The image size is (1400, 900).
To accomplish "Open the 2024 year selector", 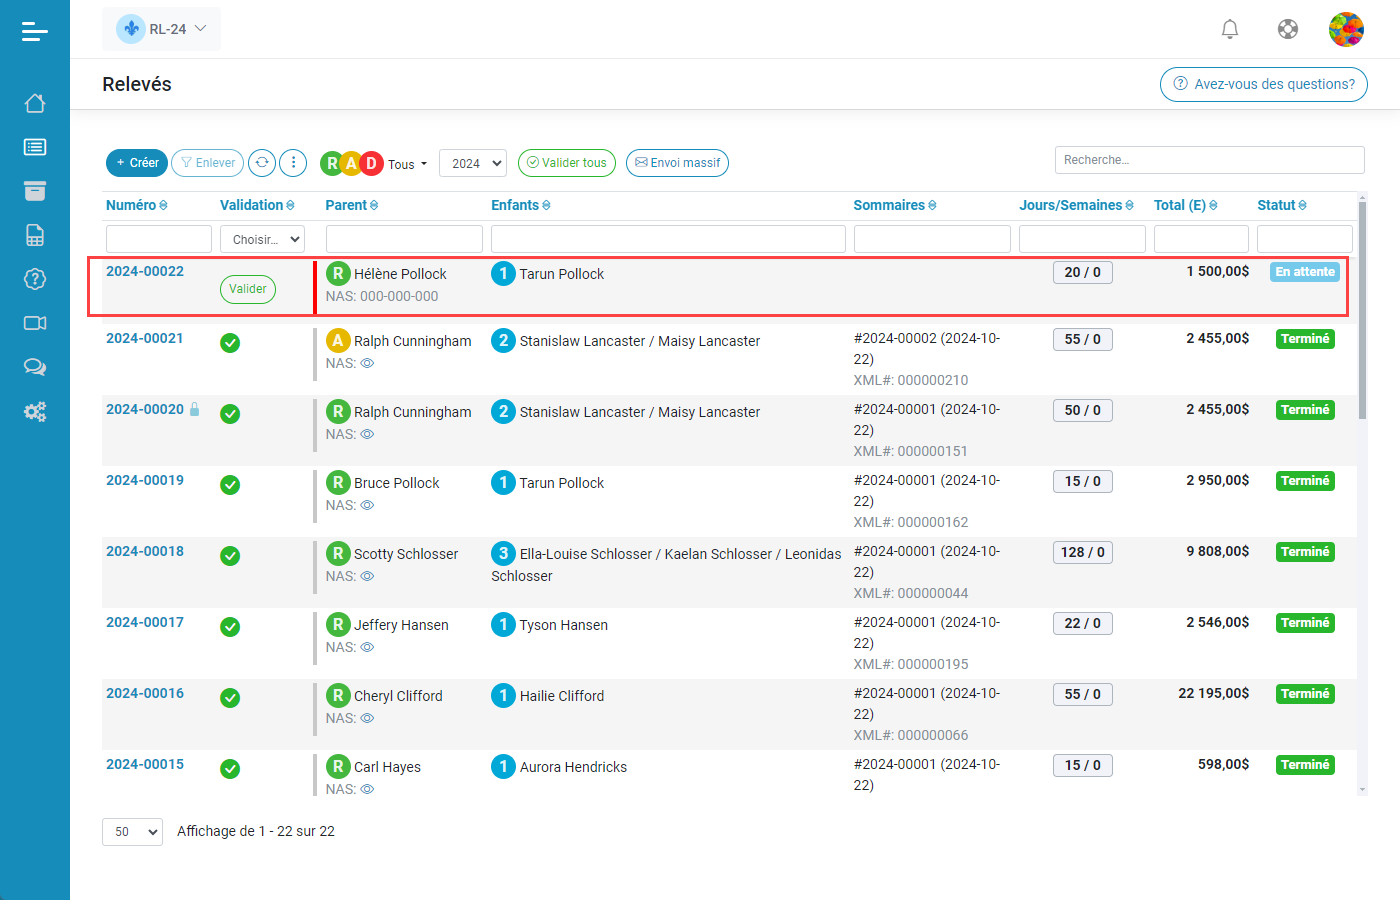I will tap(472, 162).
